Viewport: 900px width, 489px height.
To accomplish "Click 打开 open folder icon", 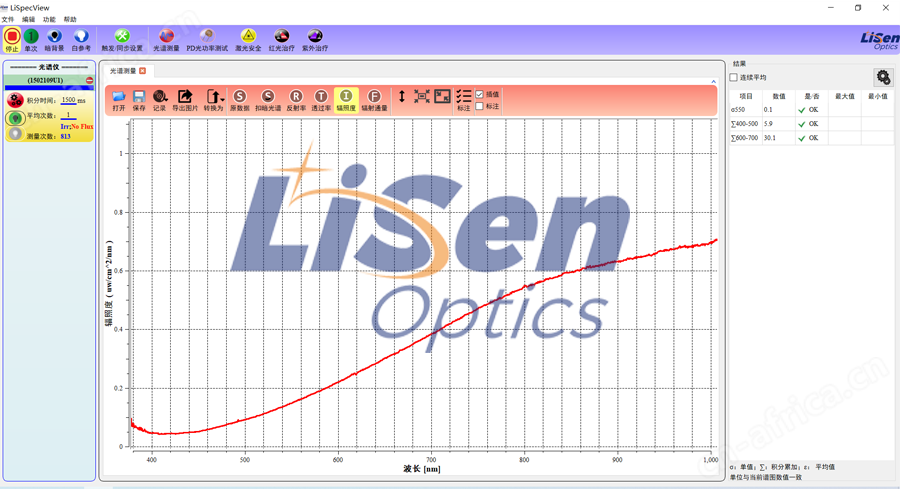I will [119, 100].
